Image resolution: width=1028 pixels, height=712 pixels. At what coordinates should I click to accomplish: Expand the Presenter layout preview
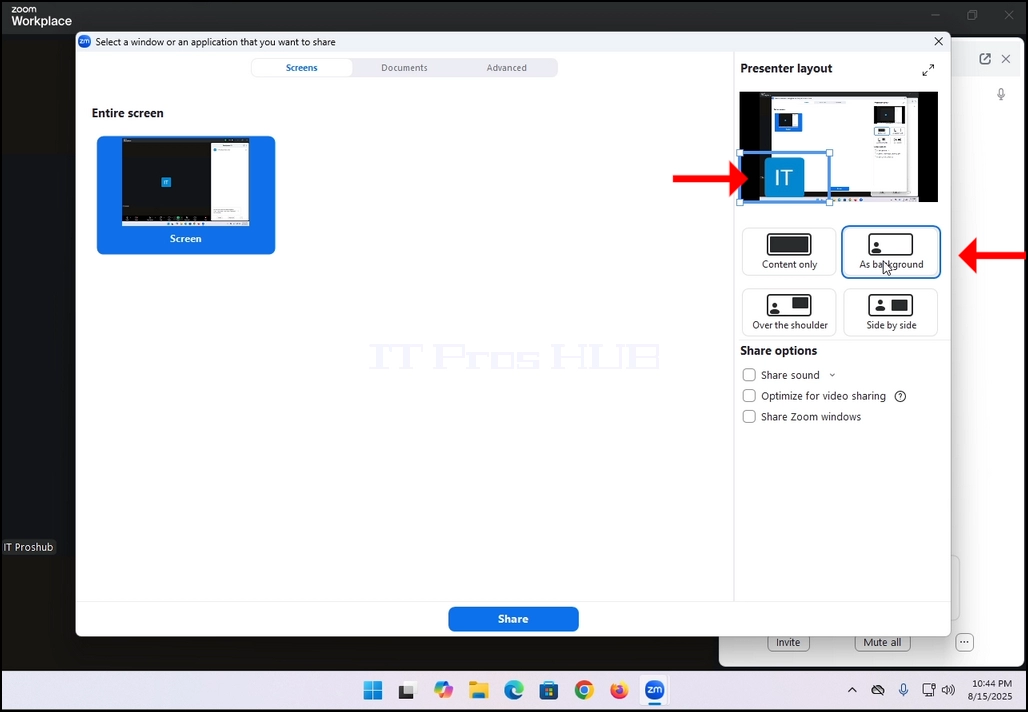tap(928, 69)
